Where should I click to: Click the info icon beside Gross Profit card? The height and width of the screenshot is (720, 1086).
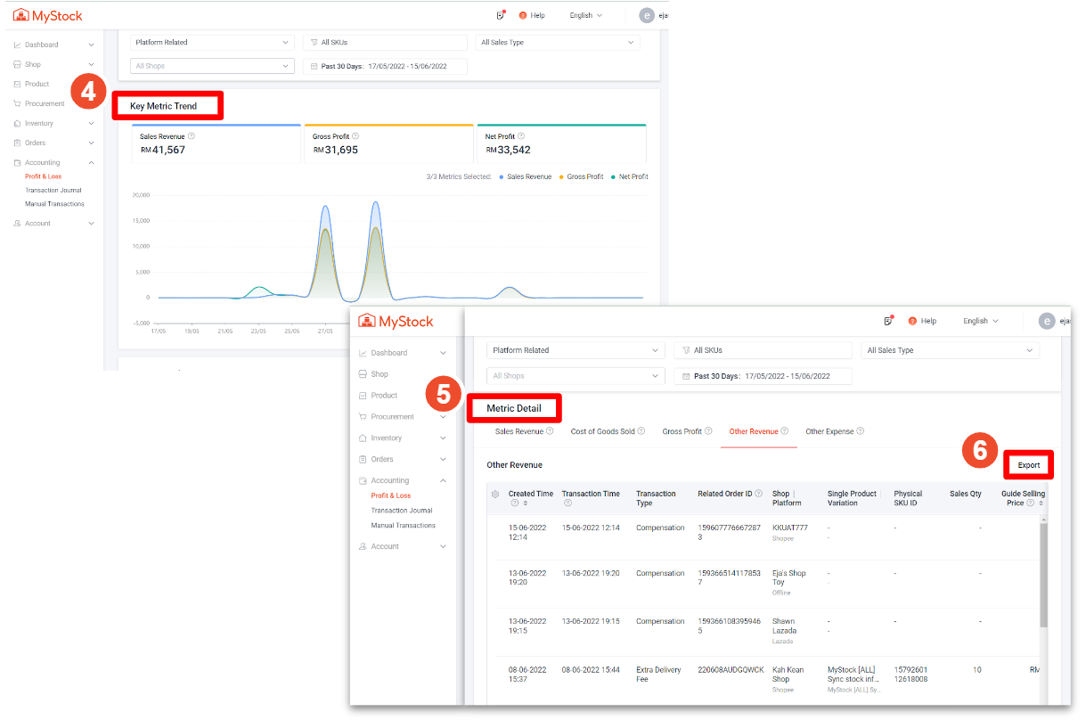[355, 136]
